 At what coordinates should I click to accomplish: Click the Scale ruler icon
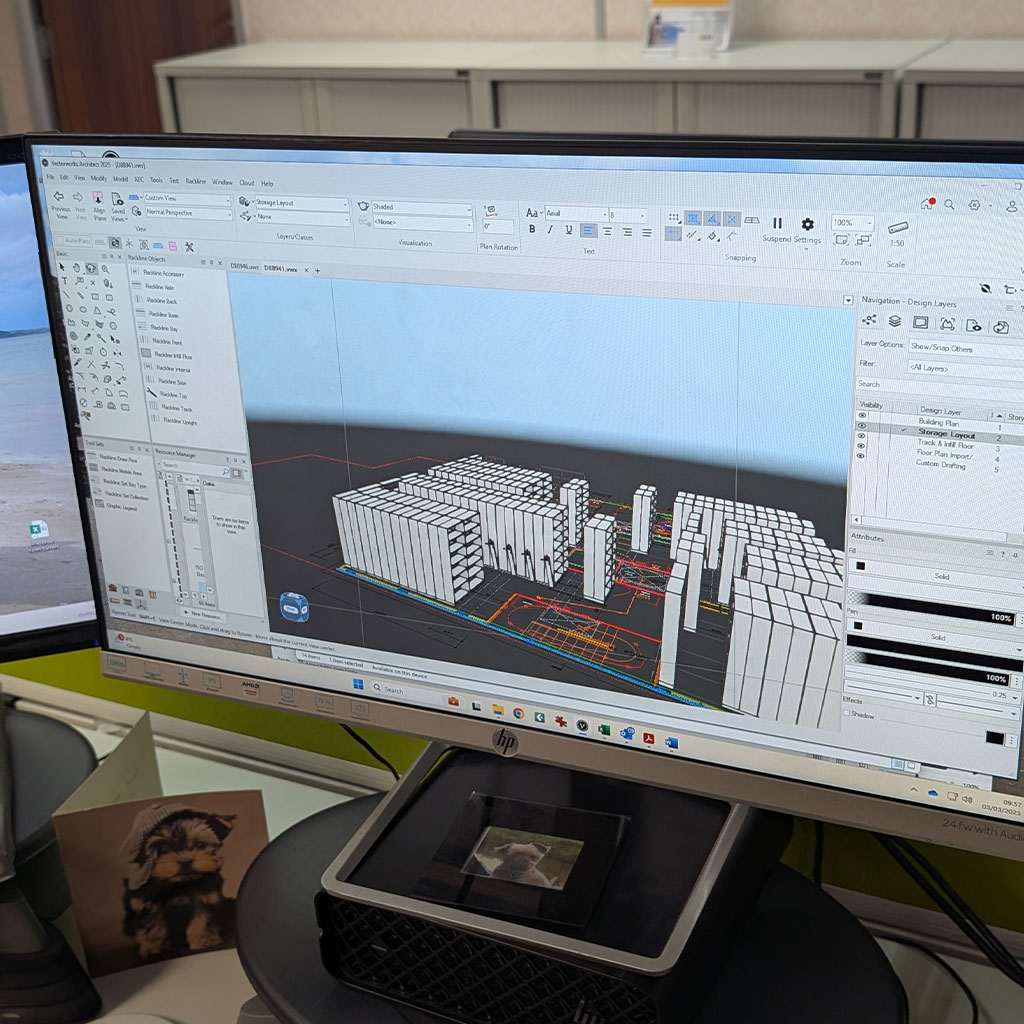pos(897,229)
